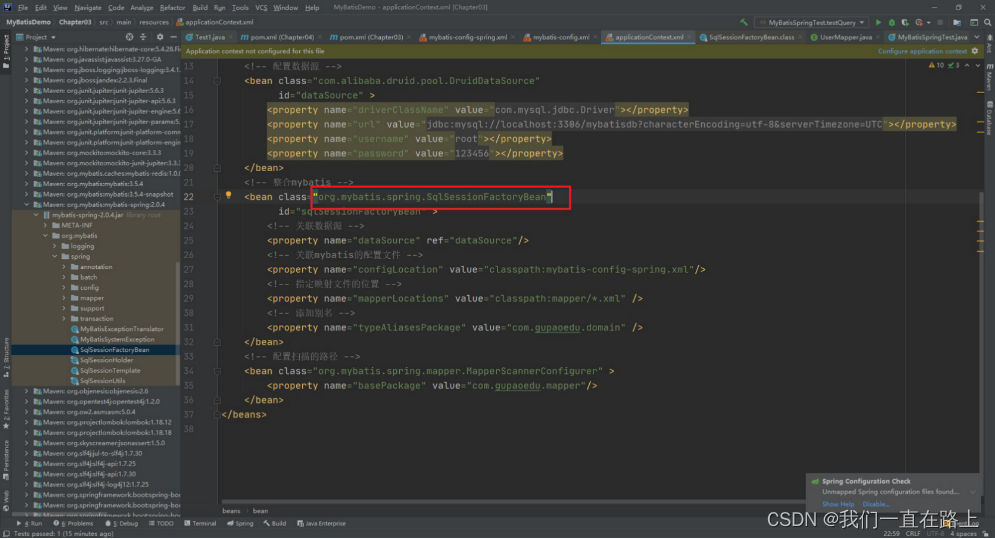
Task: Expand the META-INF folder
Action: (x=45, y=225)
